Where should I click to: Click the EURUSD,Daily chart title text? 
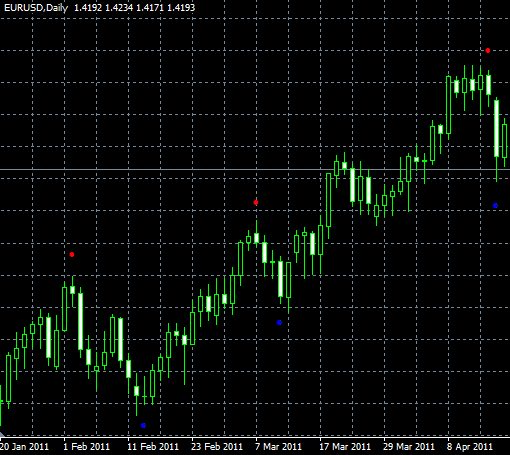click(x=36, y=8)
